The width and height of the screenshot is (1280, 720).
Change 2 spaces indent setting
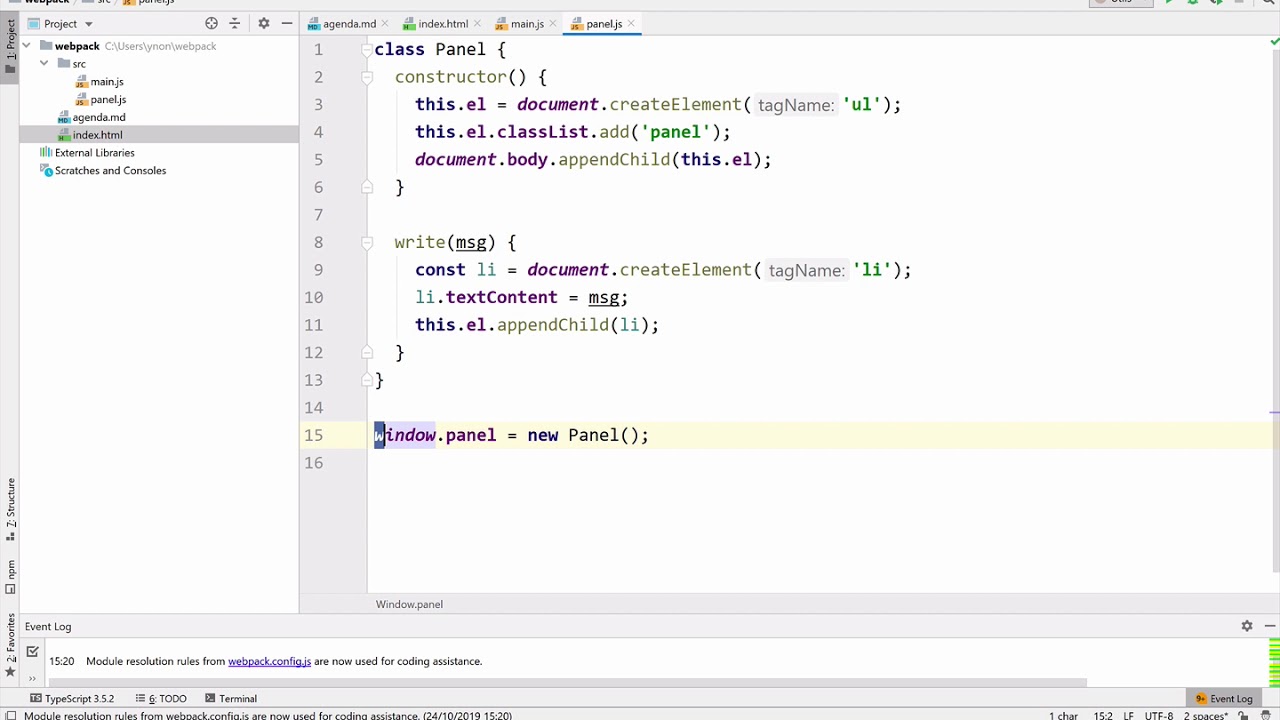point(1207,716)
